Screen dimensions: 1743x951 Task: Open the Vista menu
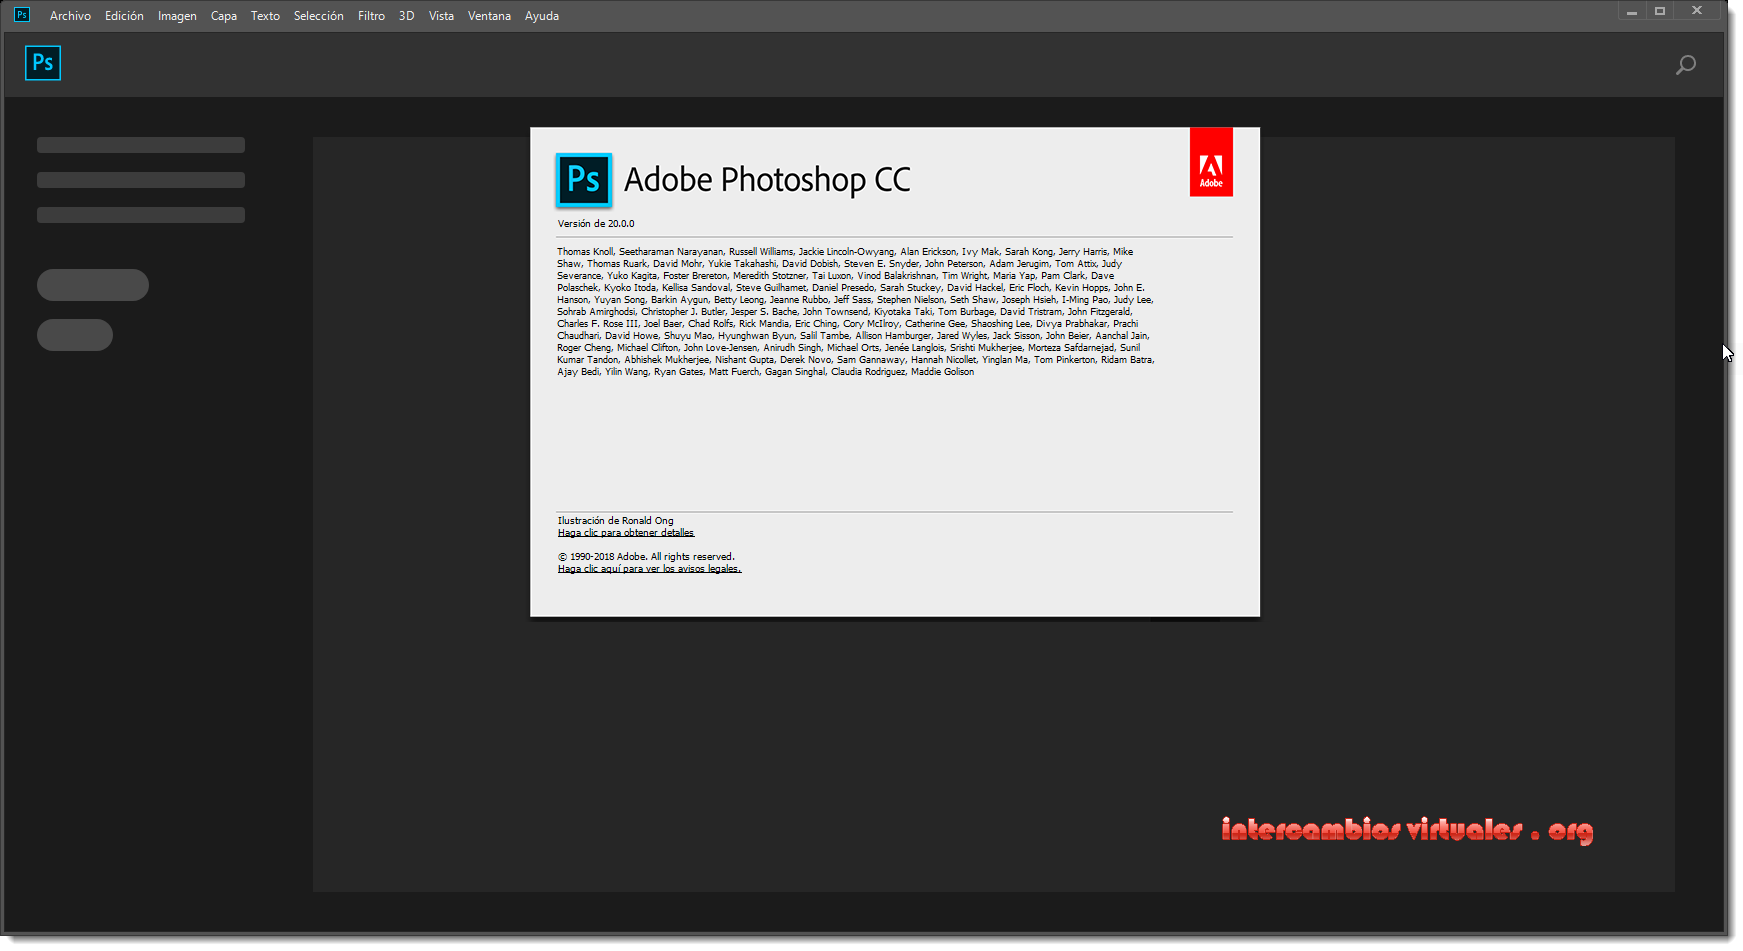(x=441, y=16)
